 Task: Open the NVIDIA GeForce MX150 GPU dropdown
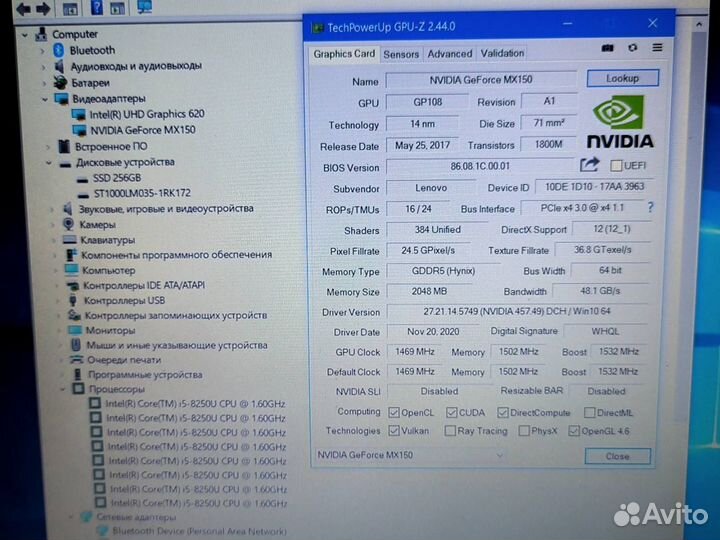[411, 455]
